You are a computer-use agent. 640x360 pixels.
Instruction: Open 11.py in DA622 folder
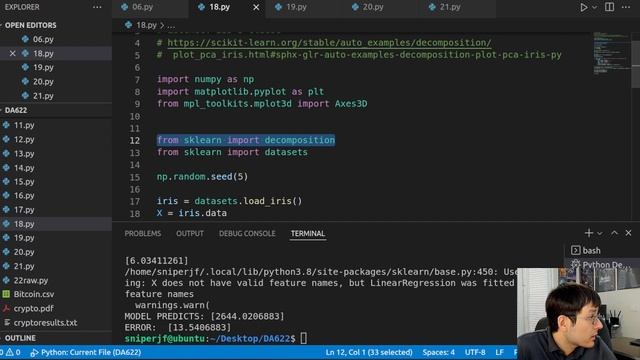point(24,125)
